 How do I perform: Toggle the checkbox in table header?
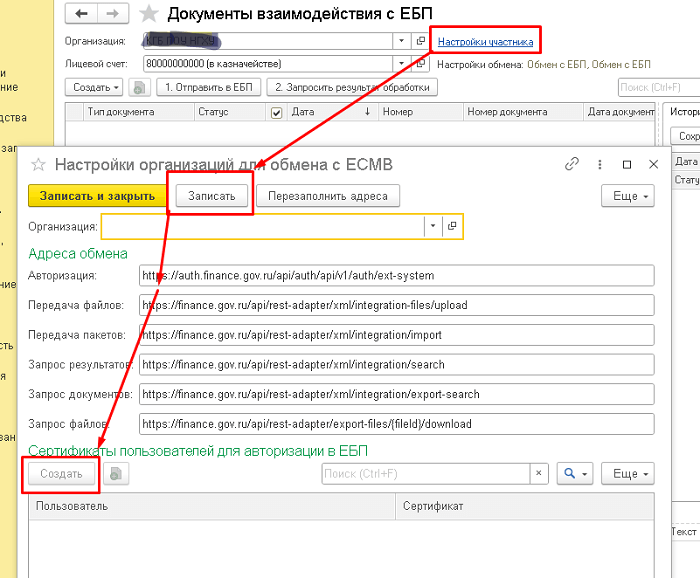pos(277,113)
